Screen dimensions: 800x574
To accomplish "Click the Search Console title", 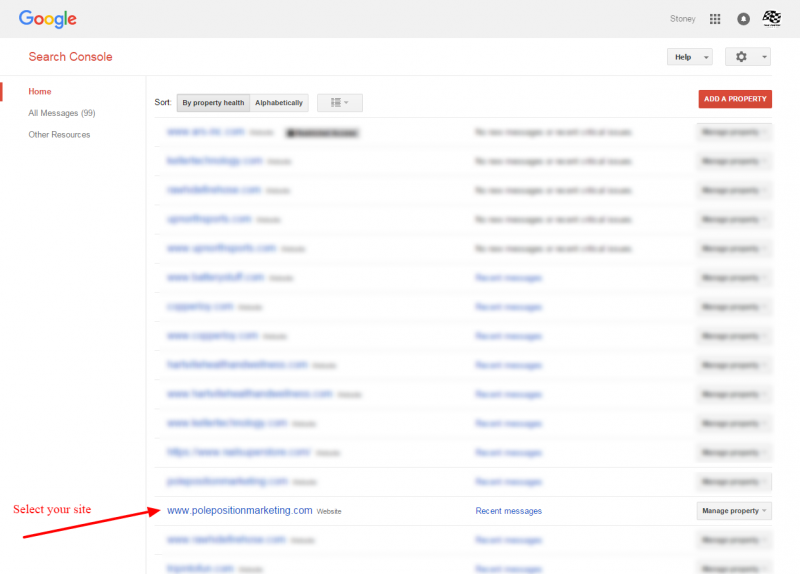I will pyautogui.click(x=70, y=57).
